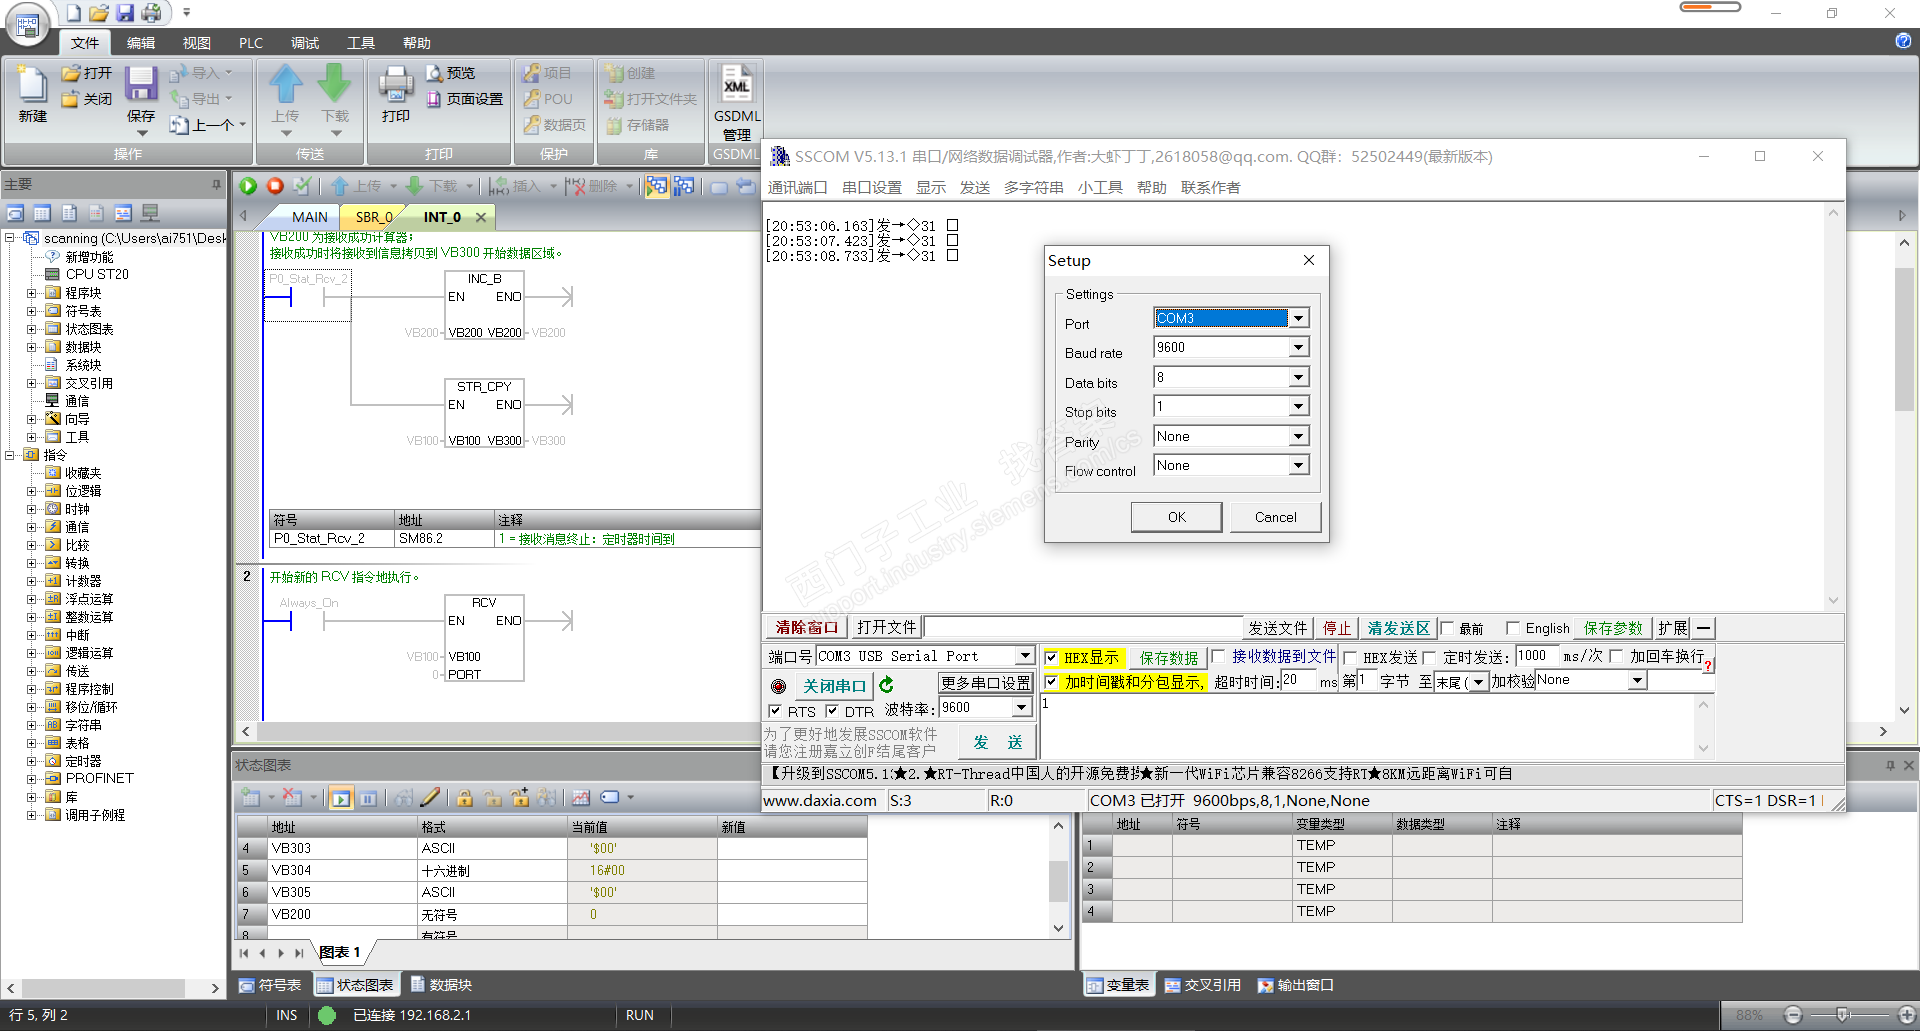
Task: Adjust the zoom slider handle
Action: click(x=1842, y=1015)
